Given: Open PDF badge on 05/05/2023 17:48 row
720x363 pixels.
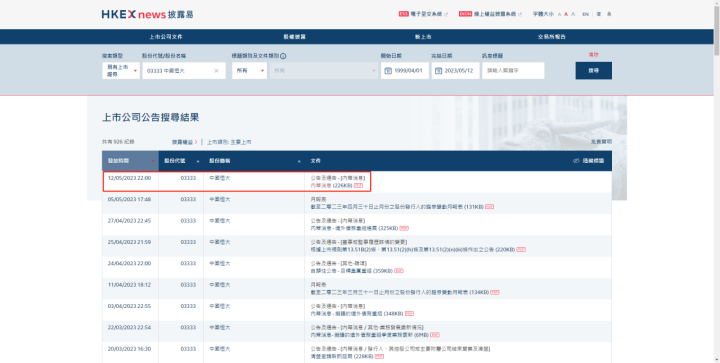Looking at the screenshot, I should (x=489, y=207).
